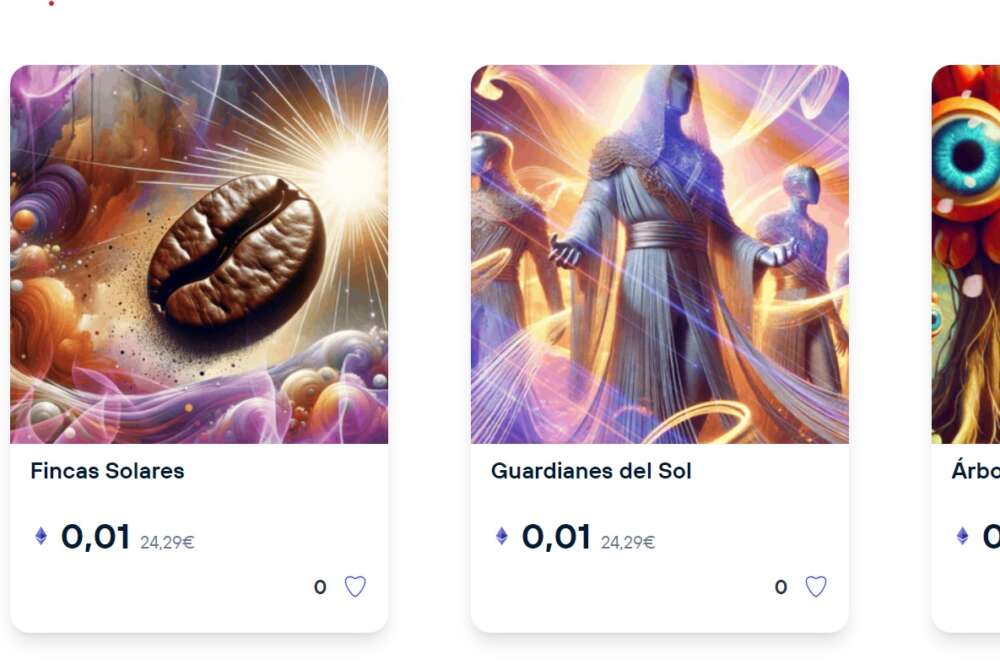The width and height of the screenshot is (1000, 665).
Task: Open the Guardianes del Sol title link
Action: pos(591,471)
